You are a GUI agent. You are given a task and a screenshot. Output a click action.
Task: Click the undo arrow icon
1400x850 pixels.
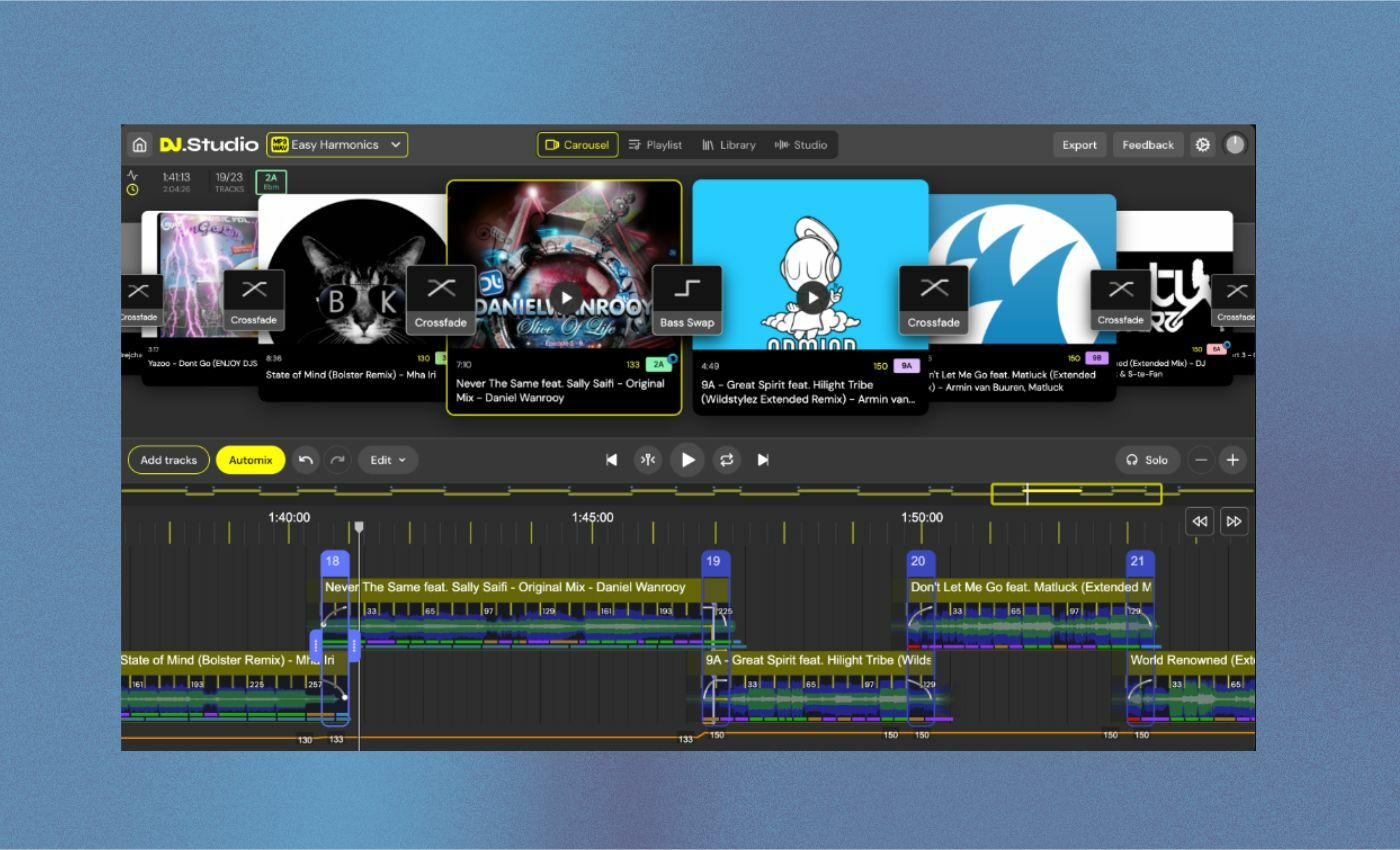pyautogui.click(x=306, y=460)
